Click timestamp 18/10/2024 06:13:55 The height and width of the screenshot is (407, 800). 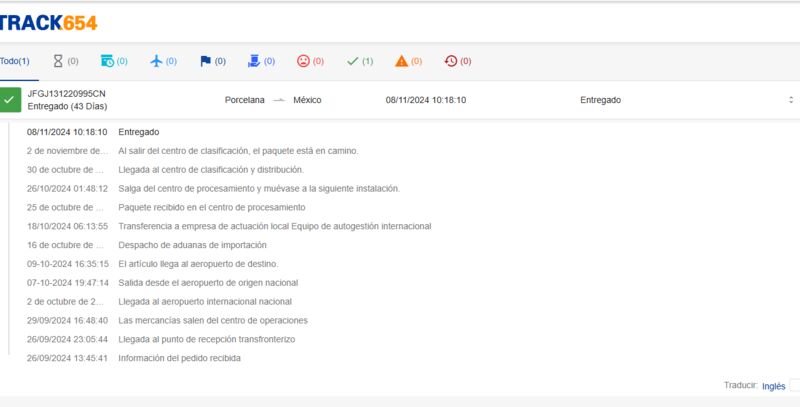tap(67, 226)
